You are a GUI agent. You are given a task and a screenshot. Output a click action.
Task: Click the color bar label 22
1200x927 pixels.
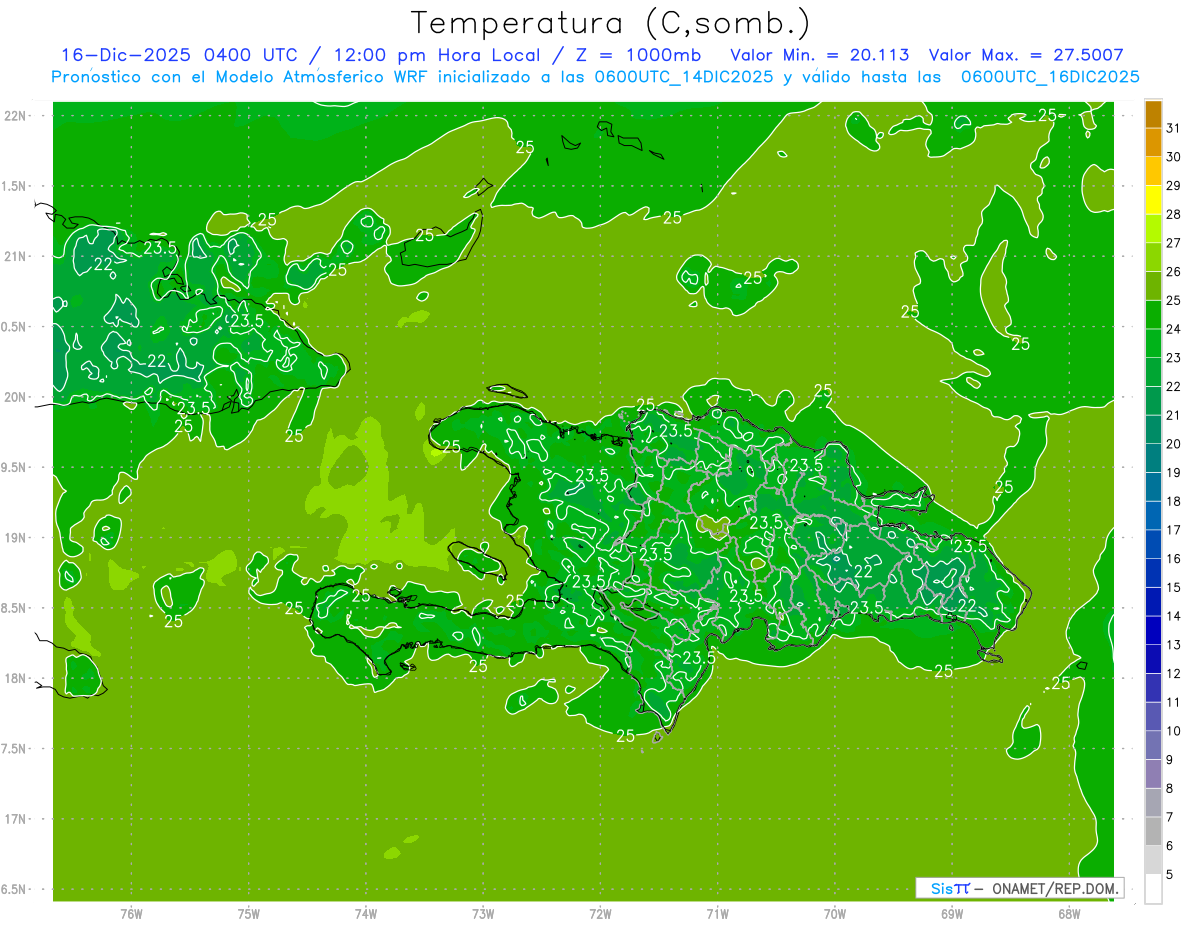point(1174,386)
